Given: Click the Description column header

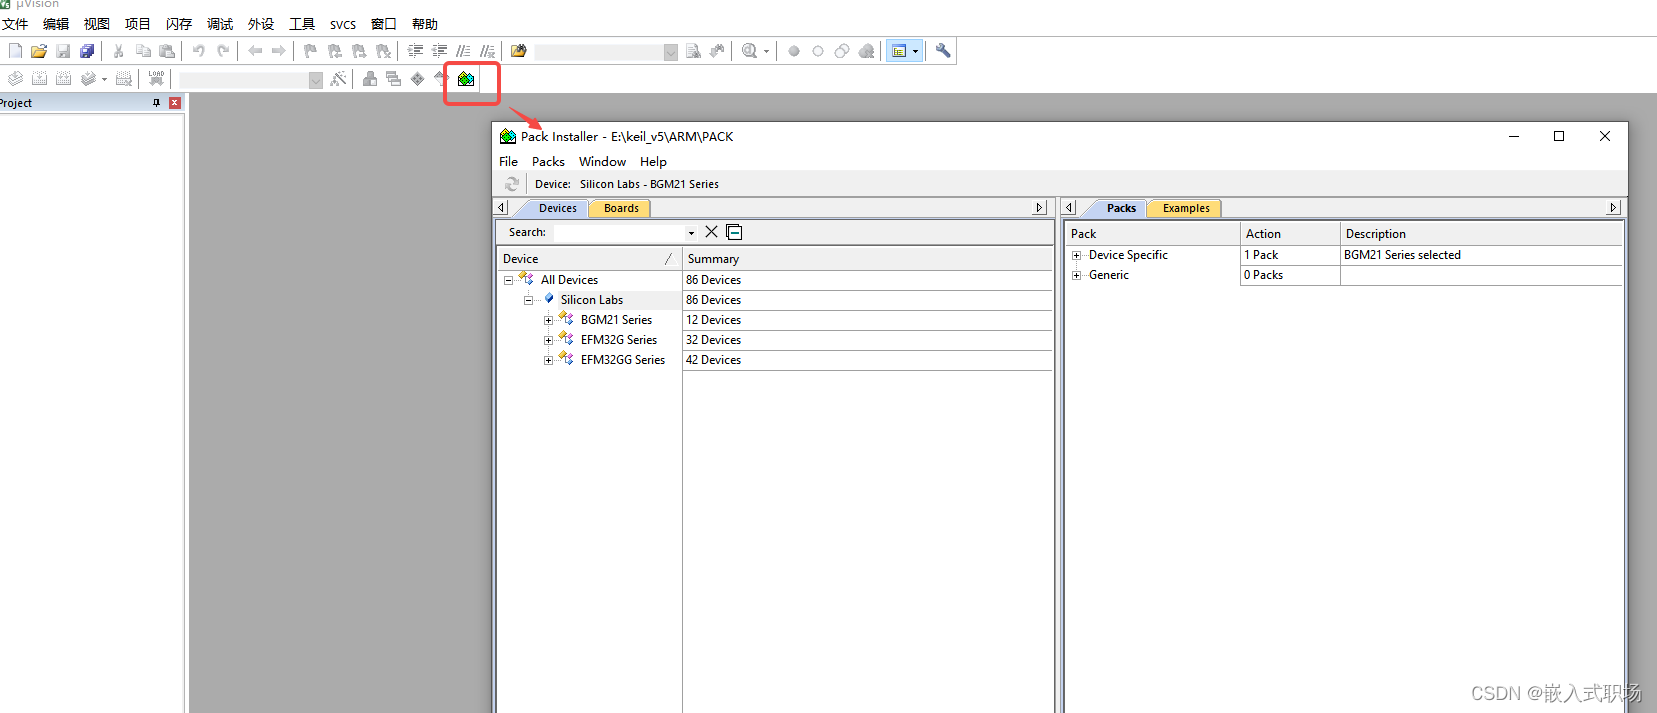Looking at the screenshot, I should tap(1481, 234).
